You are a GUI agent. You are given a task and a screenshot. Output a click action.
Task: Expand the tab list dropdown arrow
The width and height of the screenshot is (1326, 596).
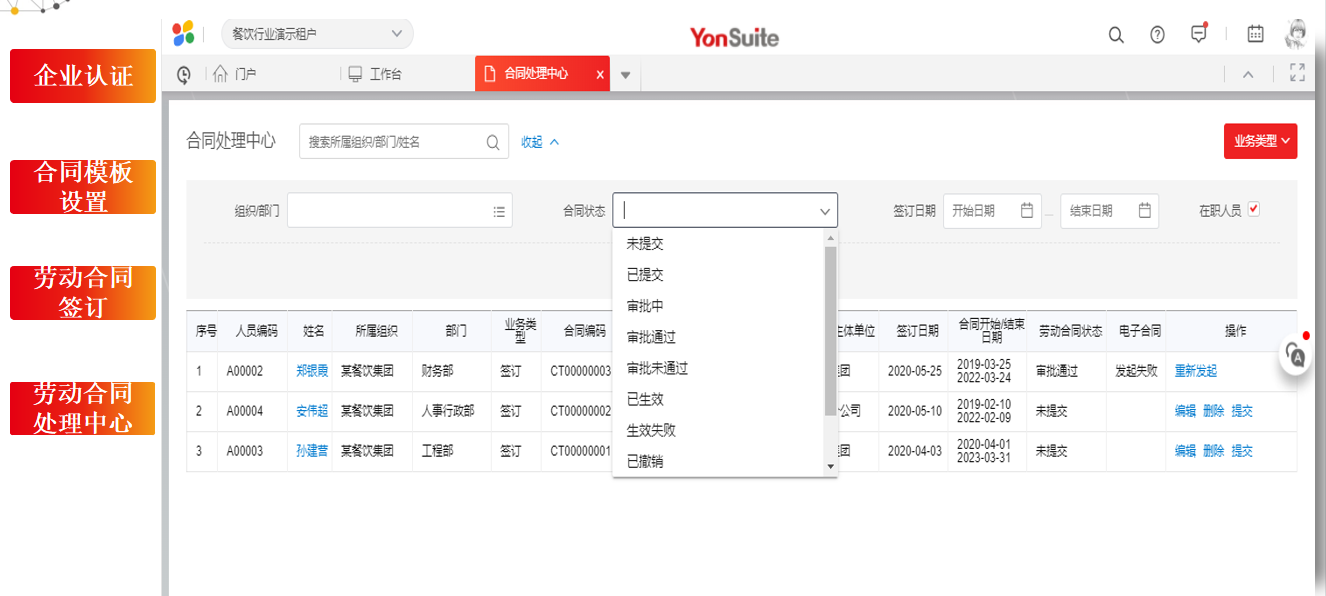pyautogui.click(x=625, y=74)
